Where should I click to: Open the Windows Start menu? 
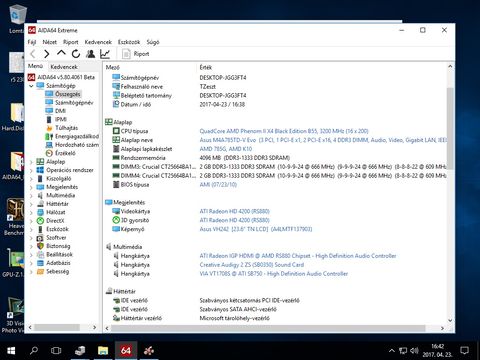11,350
